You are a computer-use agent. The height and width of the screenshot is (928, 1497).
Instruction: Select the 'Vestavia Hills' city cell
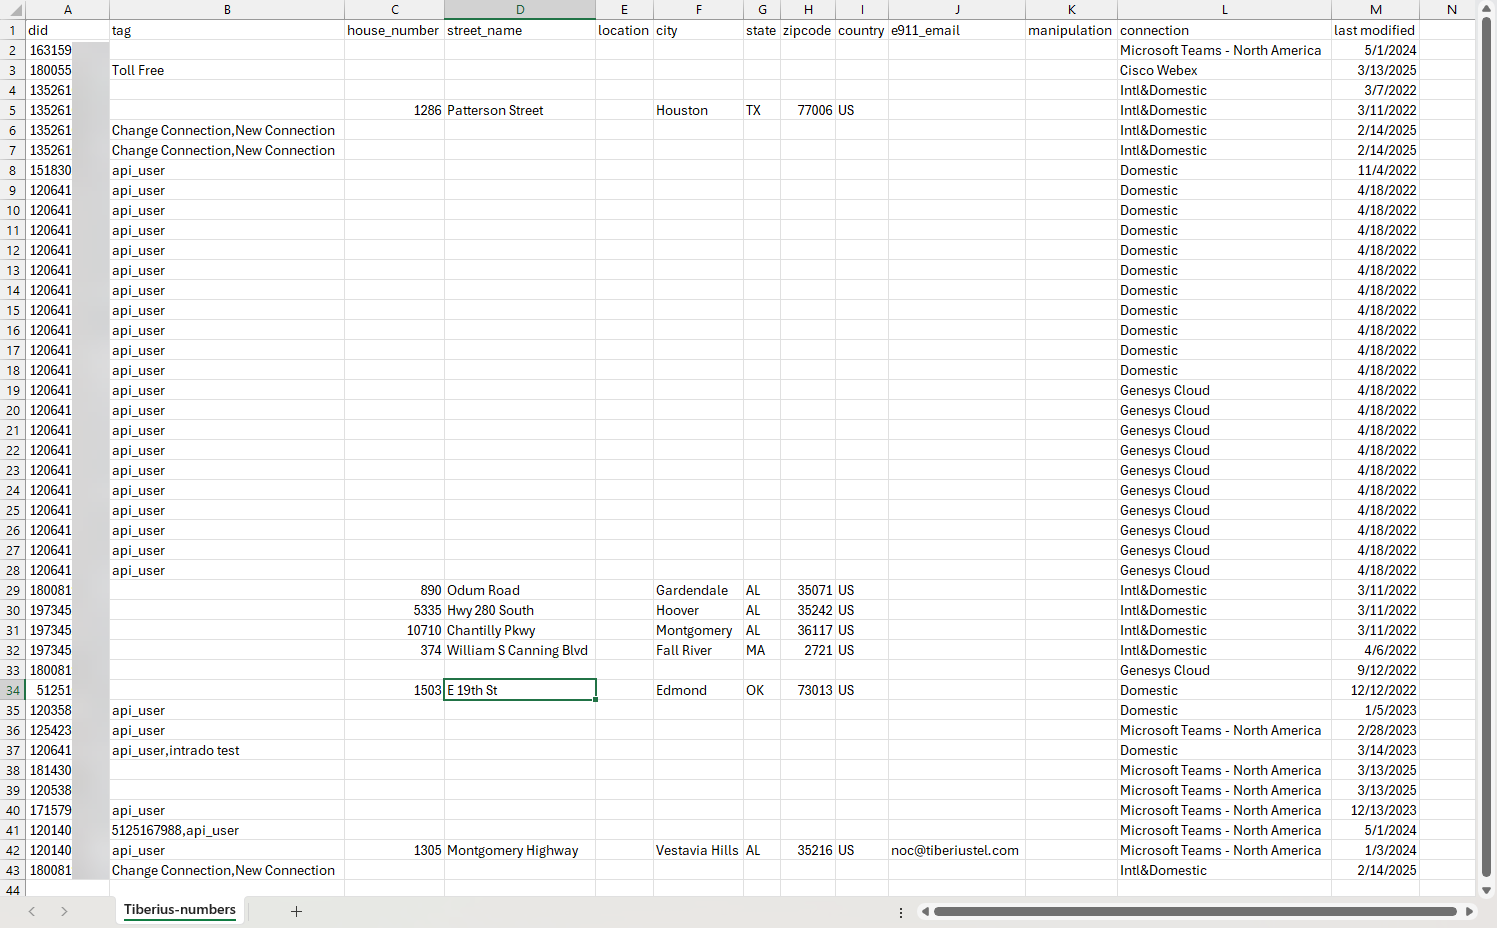(698, 850)
